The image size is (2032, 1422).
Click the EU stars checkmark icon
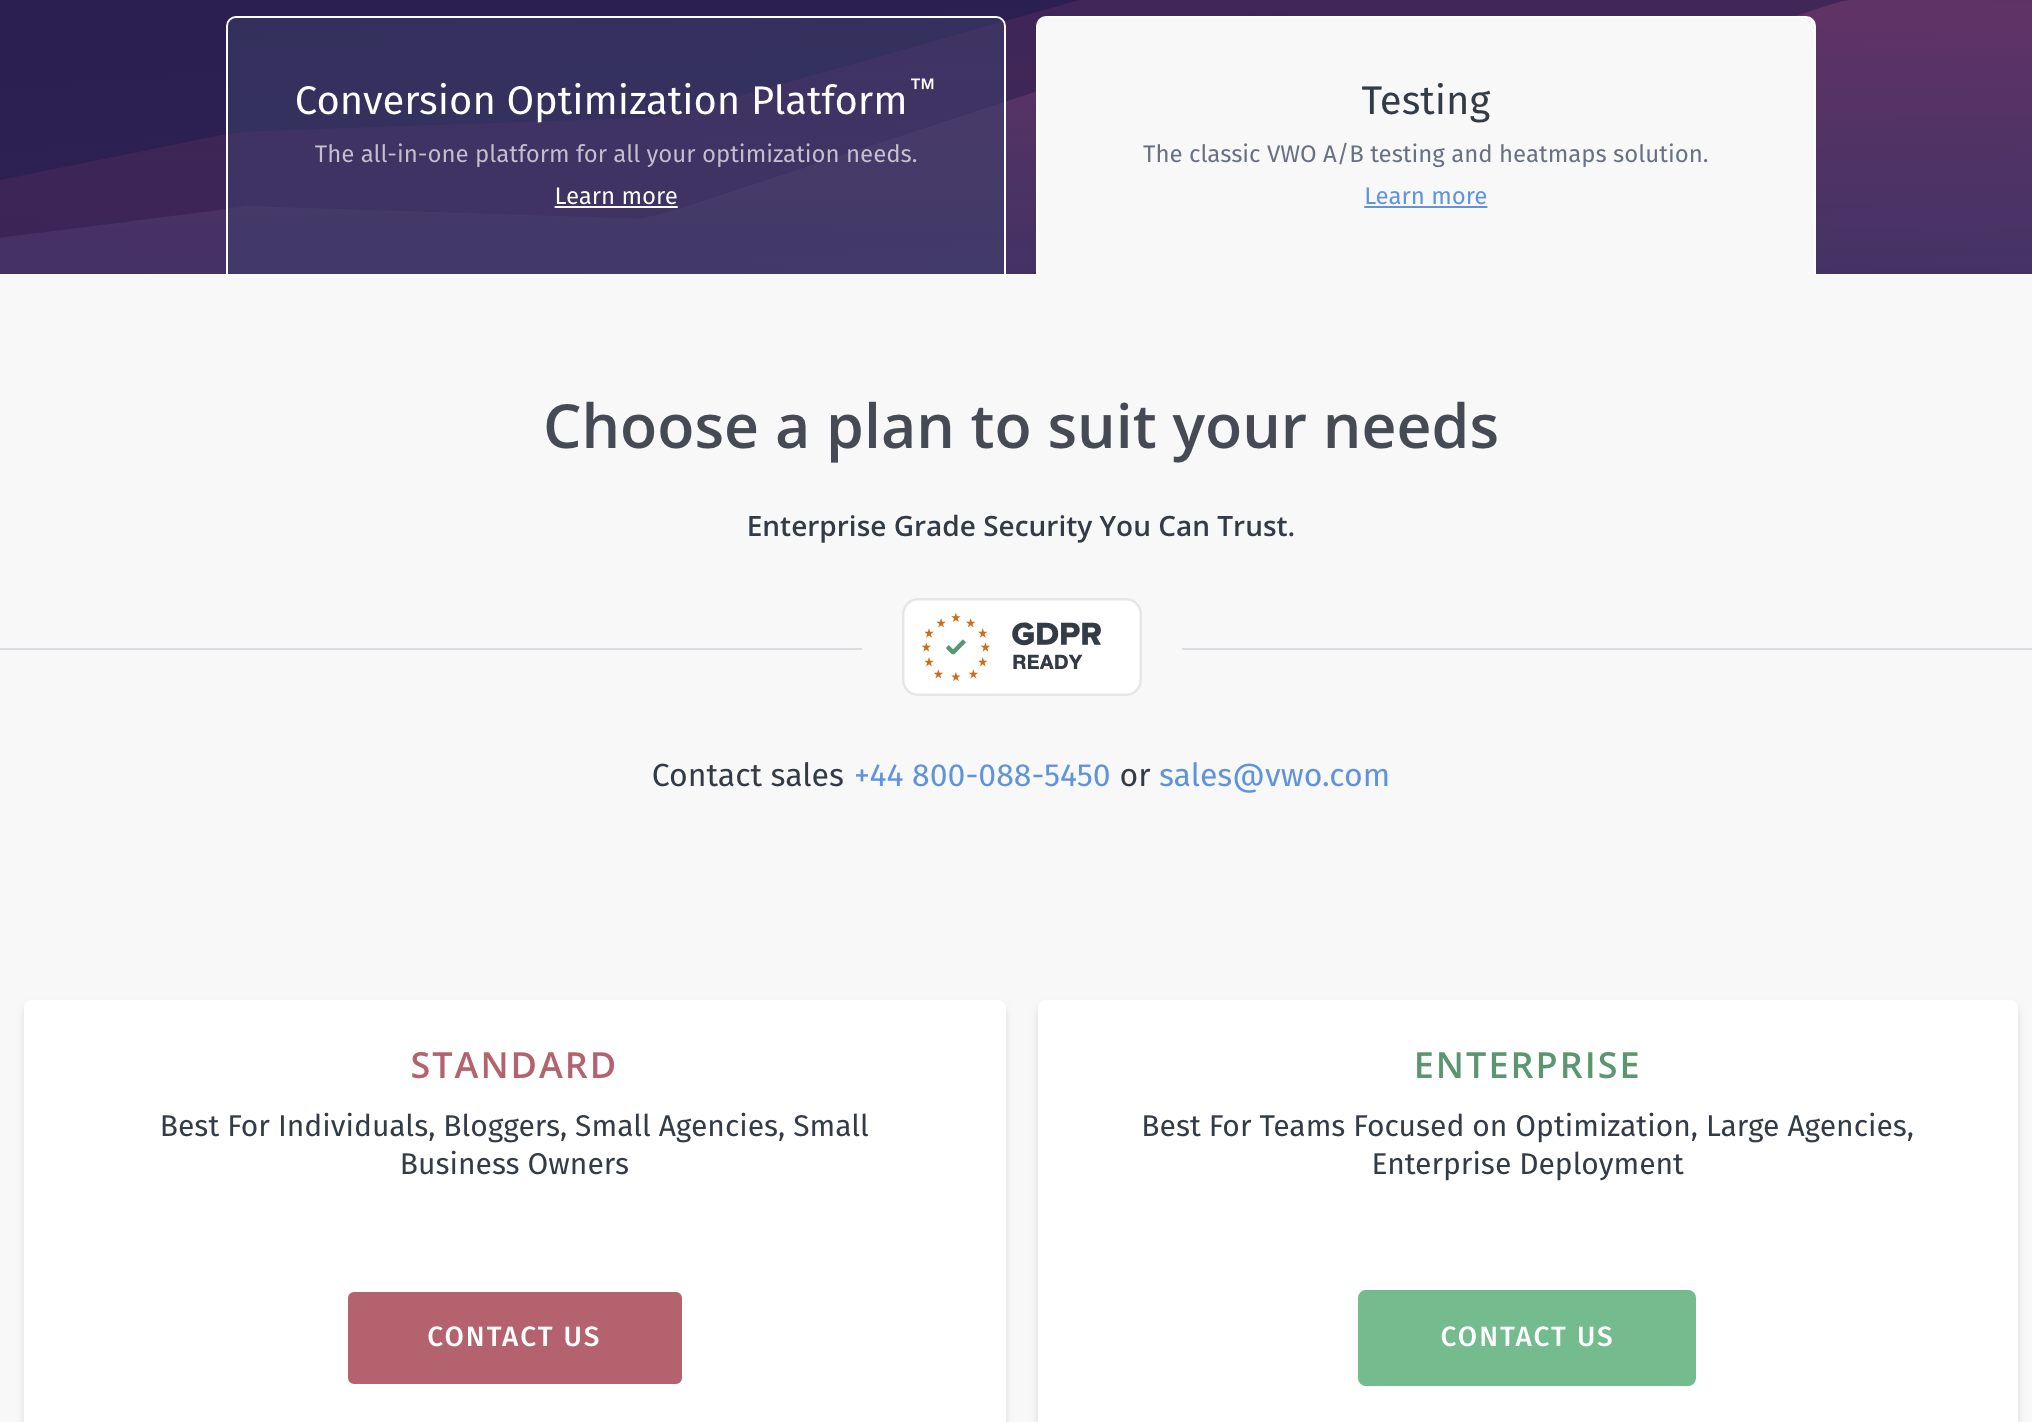(956, 647)
